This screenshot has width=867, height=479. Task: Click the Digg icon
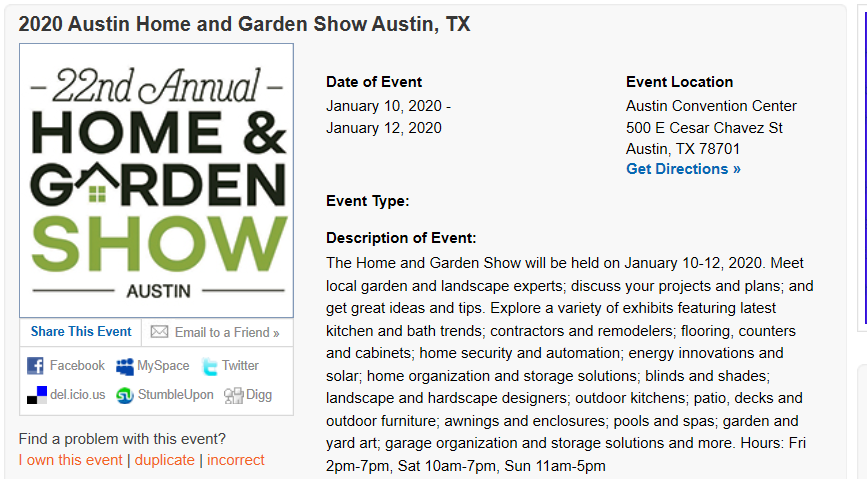pyautogui.click(x=232, y=395)
